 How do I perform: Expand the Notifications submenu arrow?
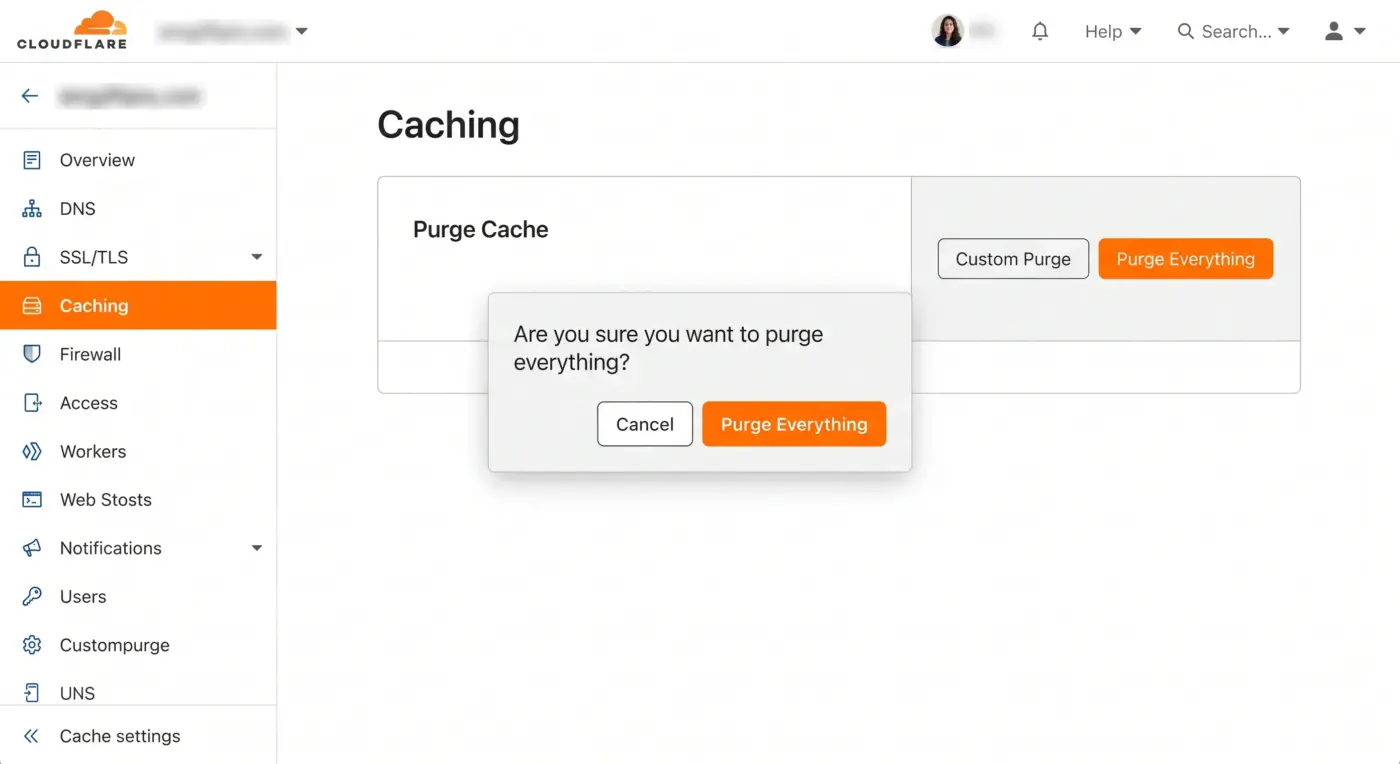257,548
